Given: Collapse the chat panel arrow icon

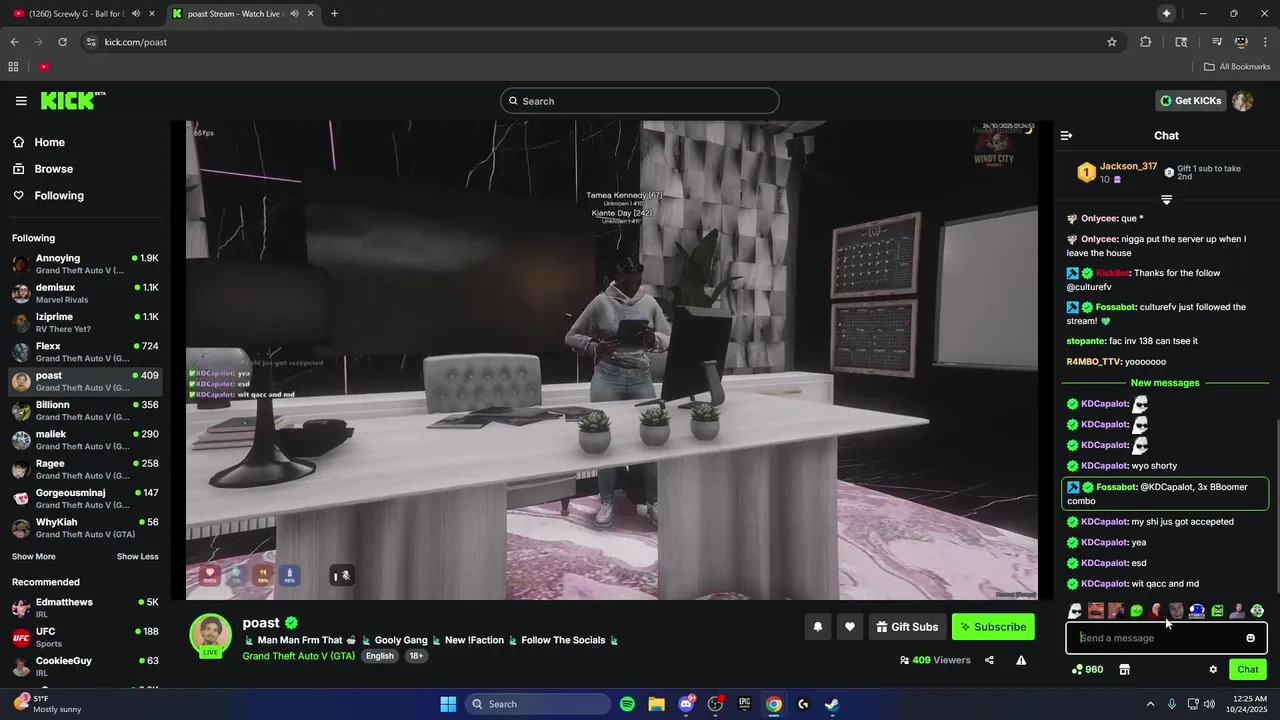Looking at the screenshot, I should (x=1066, y=135).
